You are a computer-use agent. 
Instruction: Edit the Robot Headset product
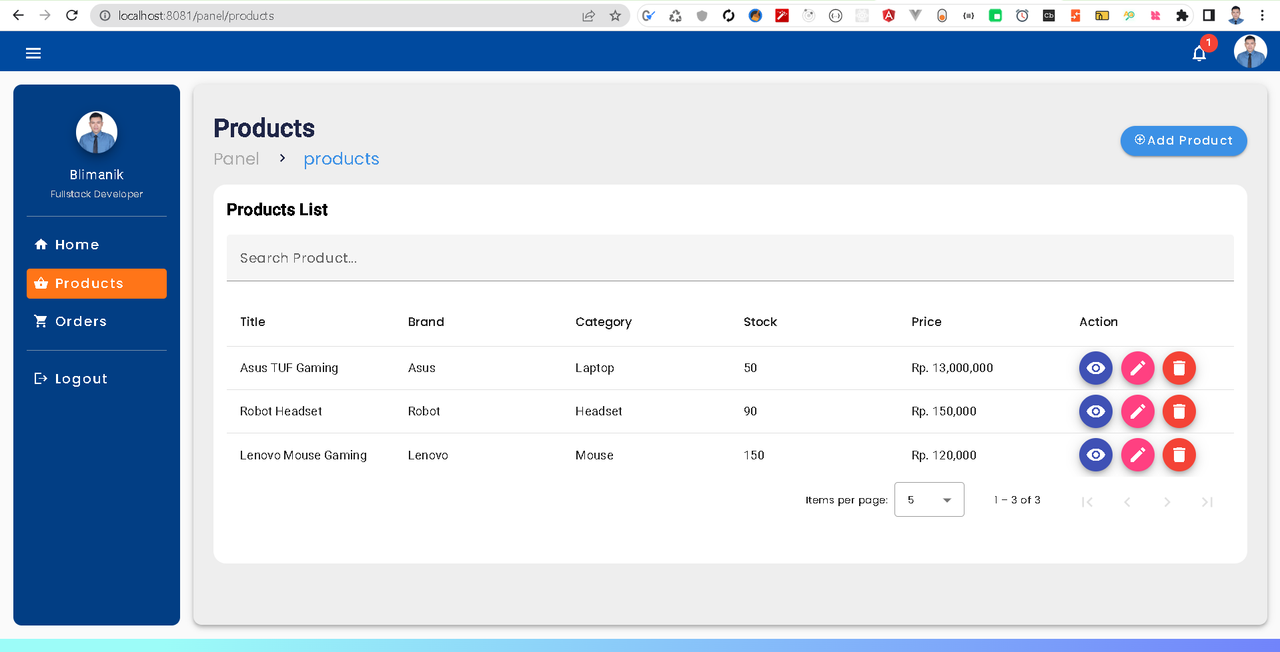click(1137, 411)
